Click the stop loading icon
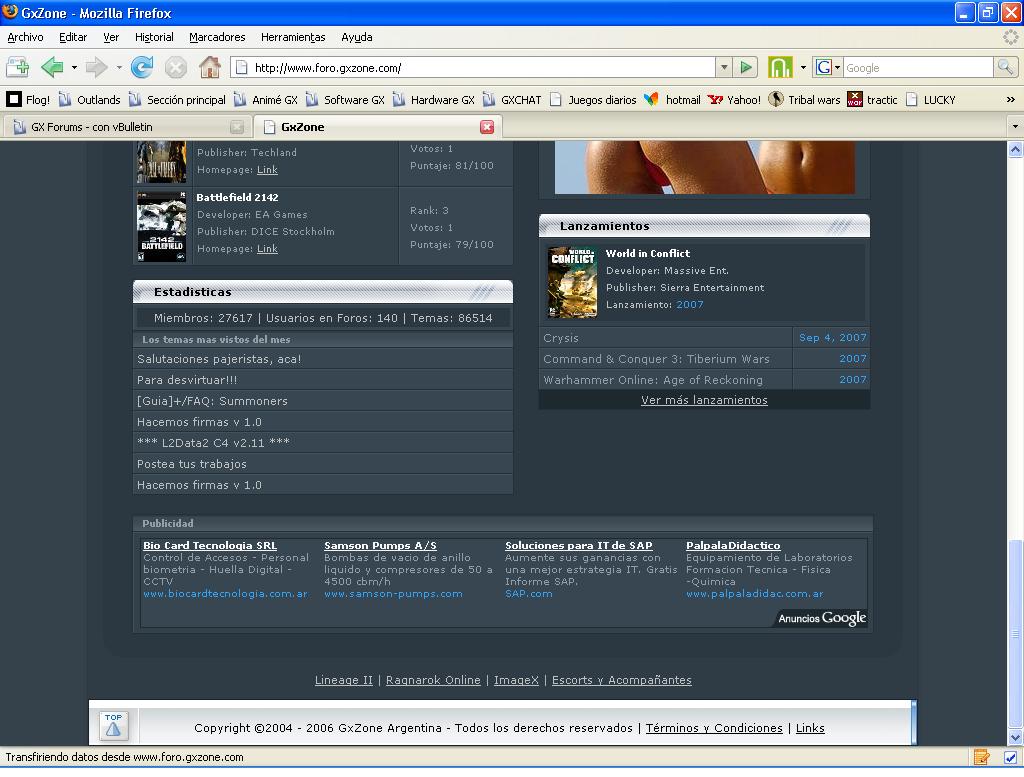Screen dimensions: 1024x777 coord(176,67)
